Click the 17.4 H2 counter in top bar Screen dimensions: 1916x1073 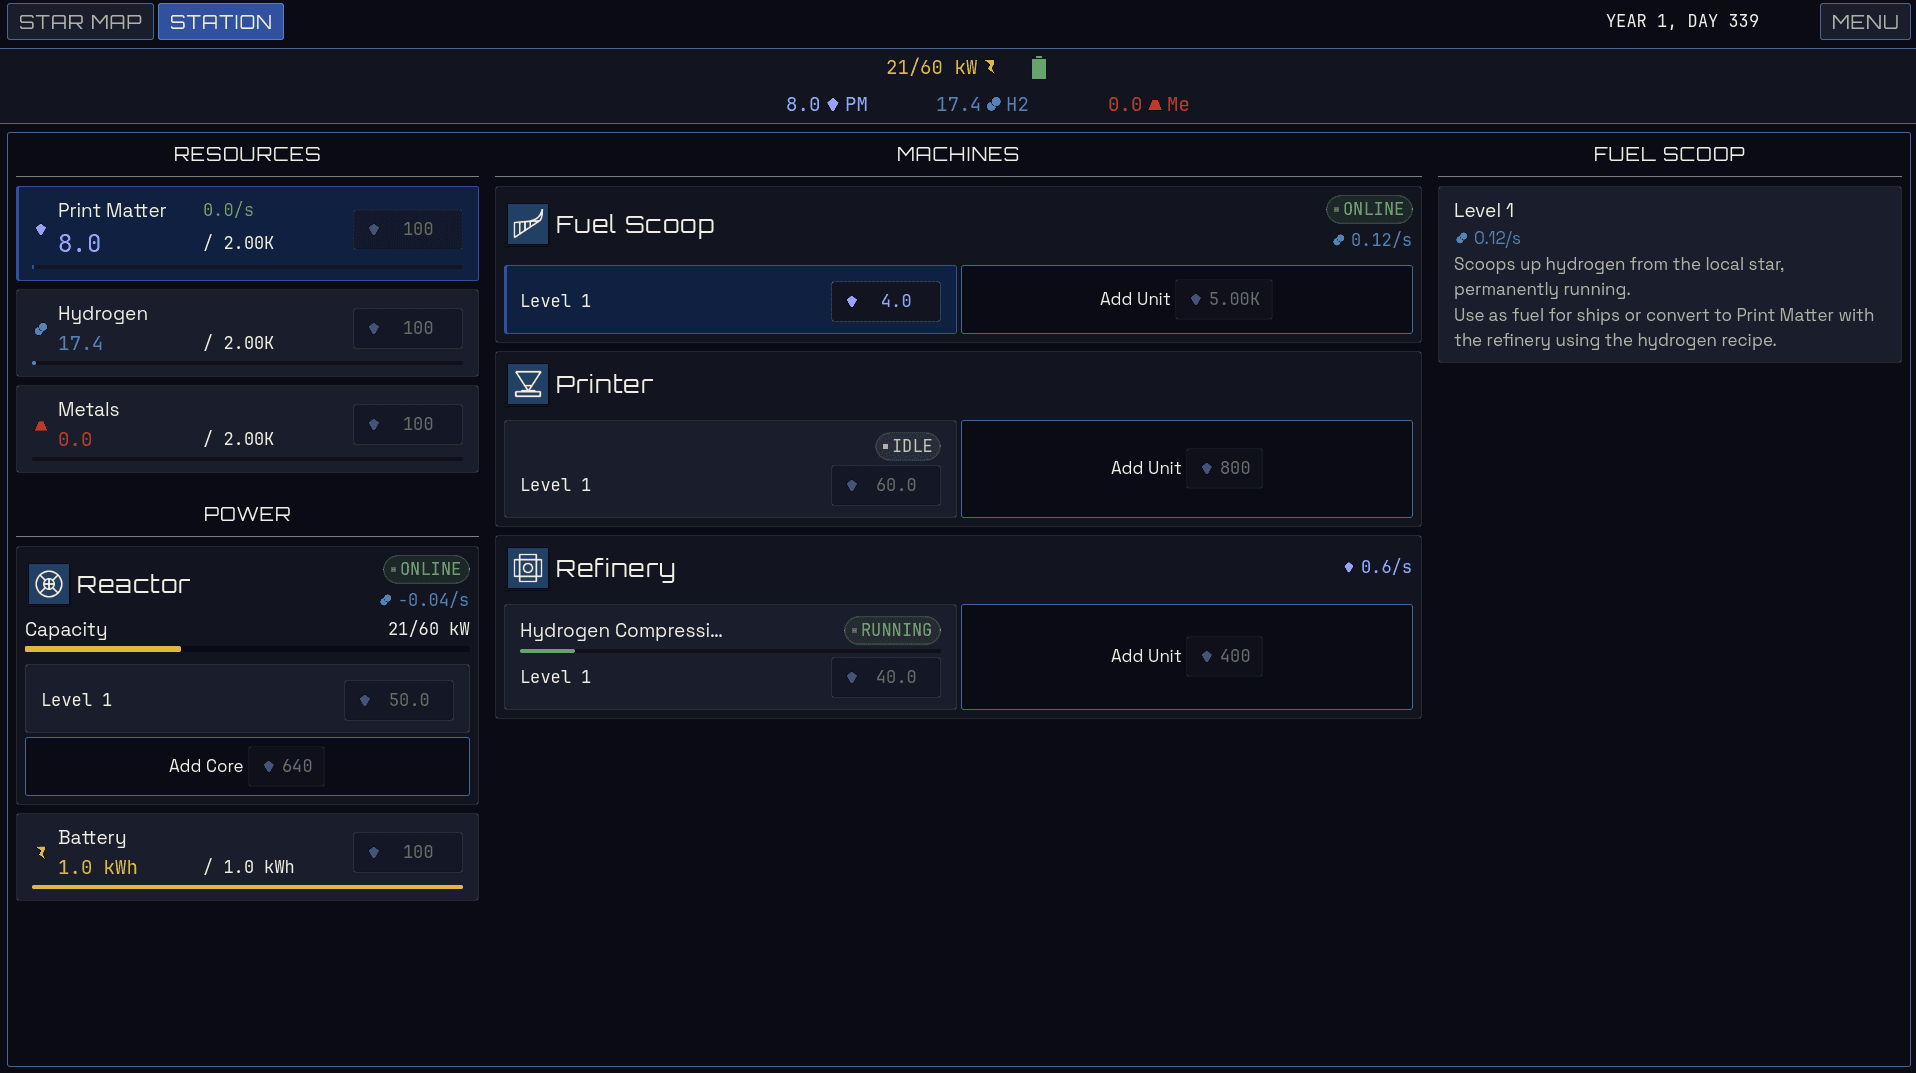982,104
